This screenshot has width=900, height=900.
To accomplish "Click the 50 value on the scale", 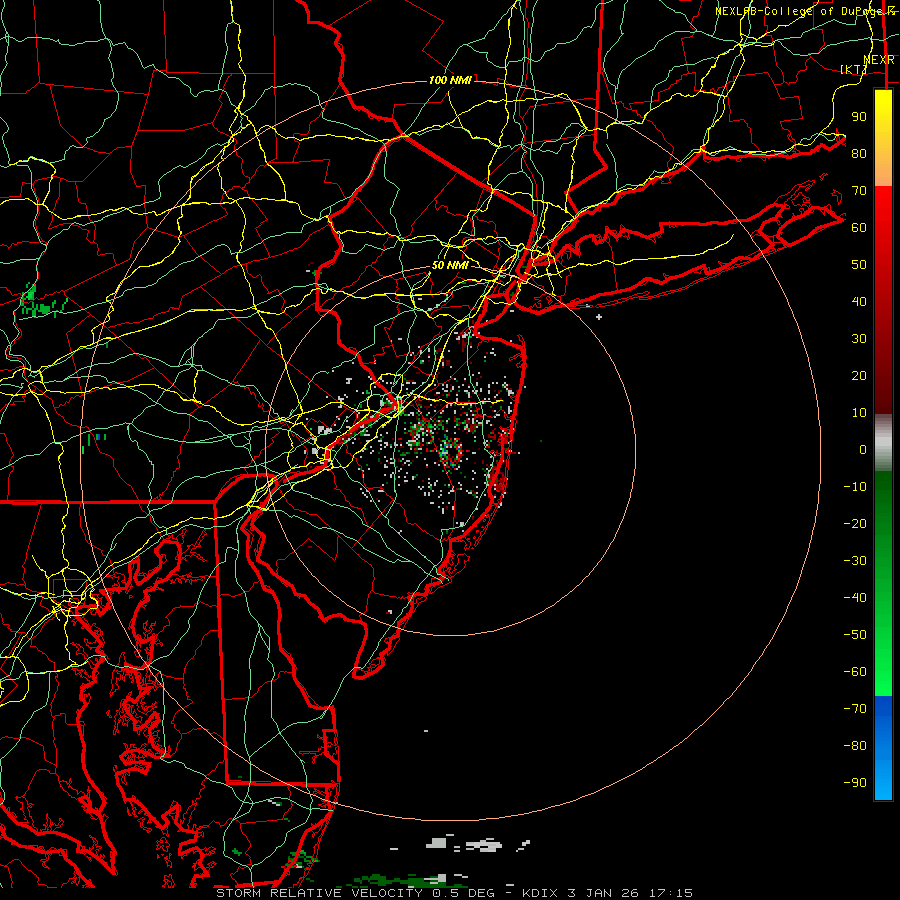I will (859, 265).
